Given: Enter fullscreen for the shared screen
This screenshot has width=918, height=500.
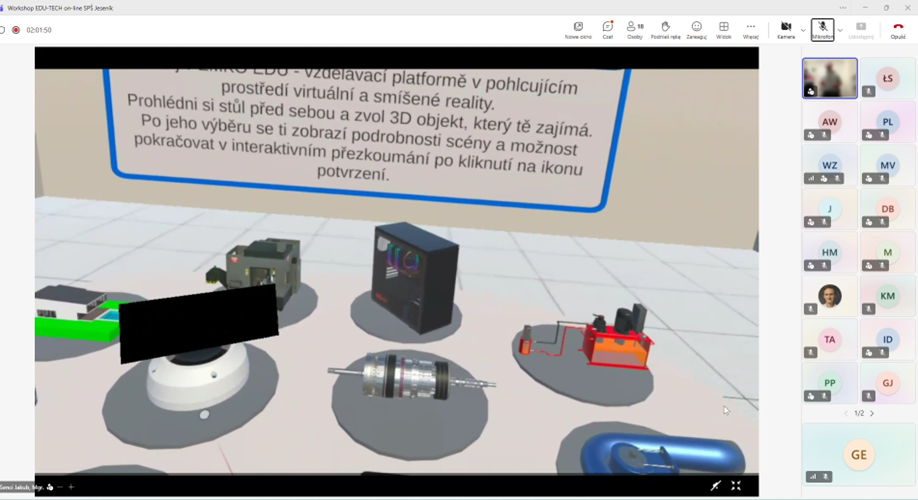Looking at the screenshot, I should (736, 486).
